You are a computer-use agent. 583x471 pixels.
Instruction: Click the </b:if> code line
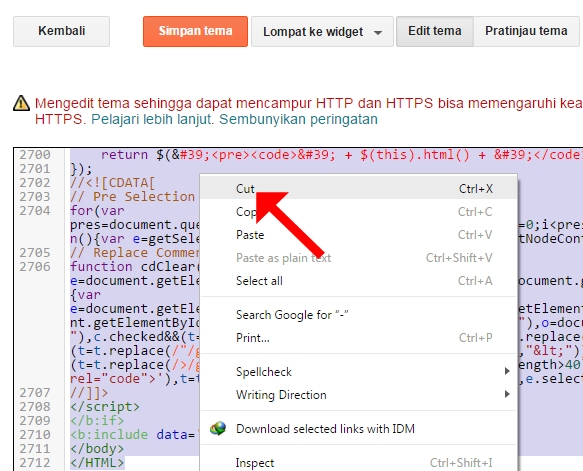(97, 421)
